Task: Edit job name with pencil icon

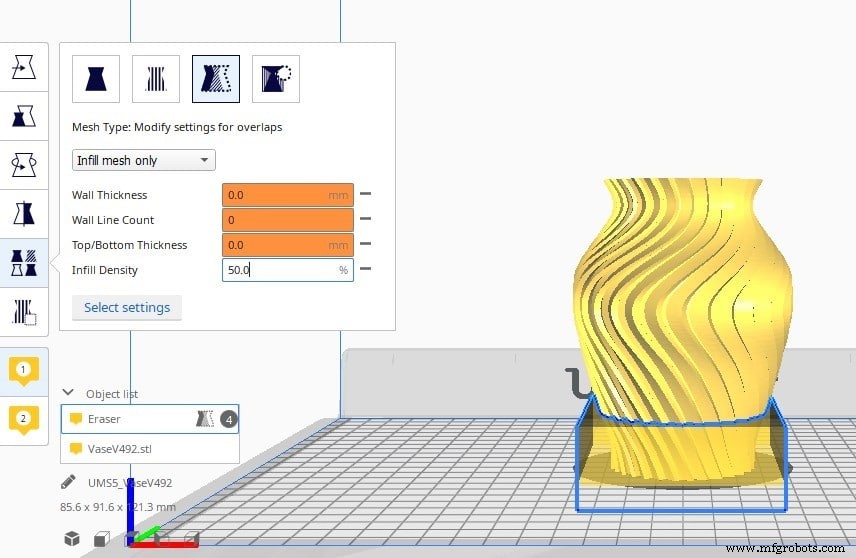Action: point(68,482)
